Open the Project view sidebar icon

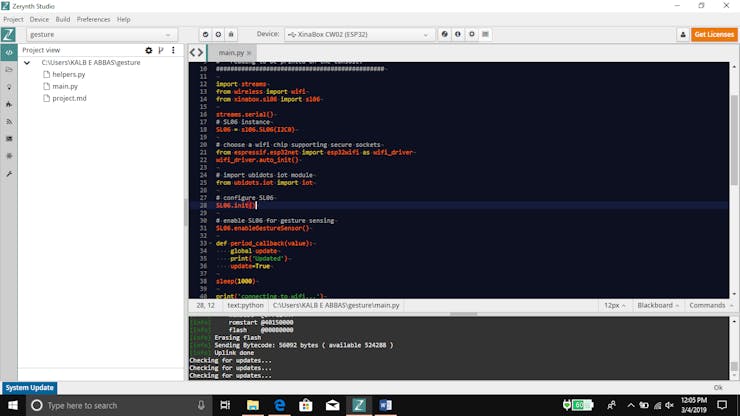8,52
